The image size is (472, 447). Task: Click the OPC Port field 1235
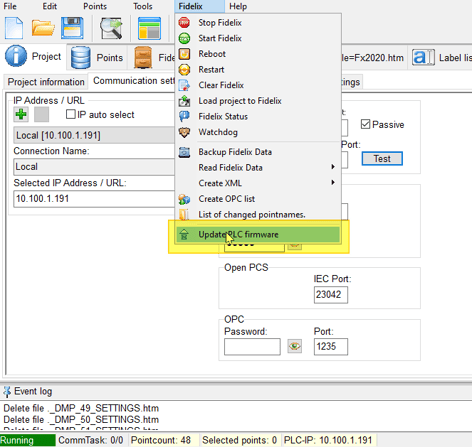coord(331,347)
